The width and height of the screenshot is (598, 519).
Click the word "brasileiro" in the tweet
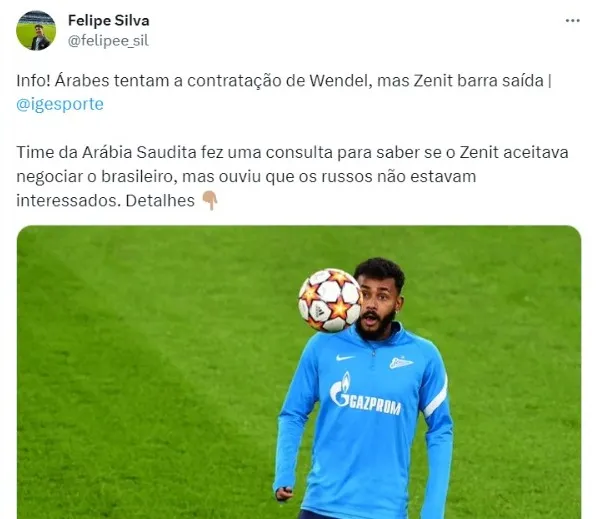[x=139, y=177]
